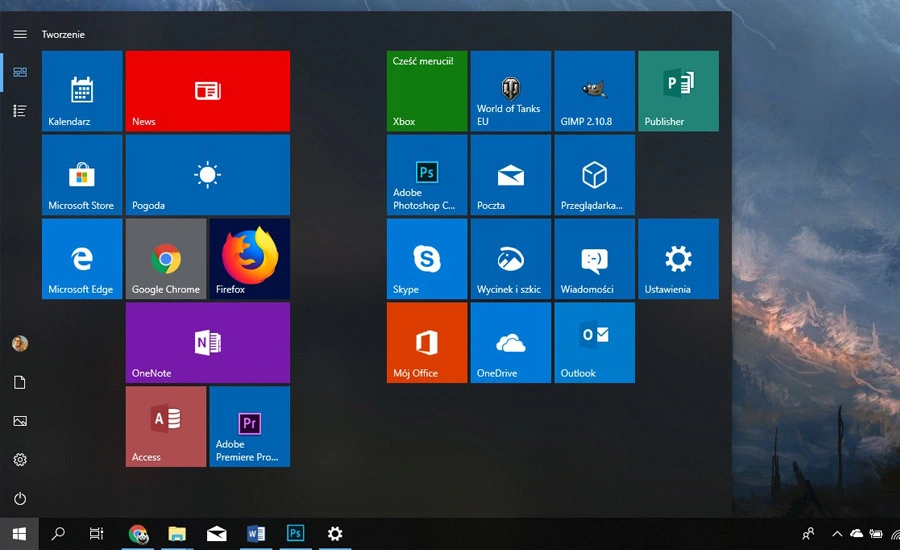Open taskbar Search magnifier

coord(58,534)
